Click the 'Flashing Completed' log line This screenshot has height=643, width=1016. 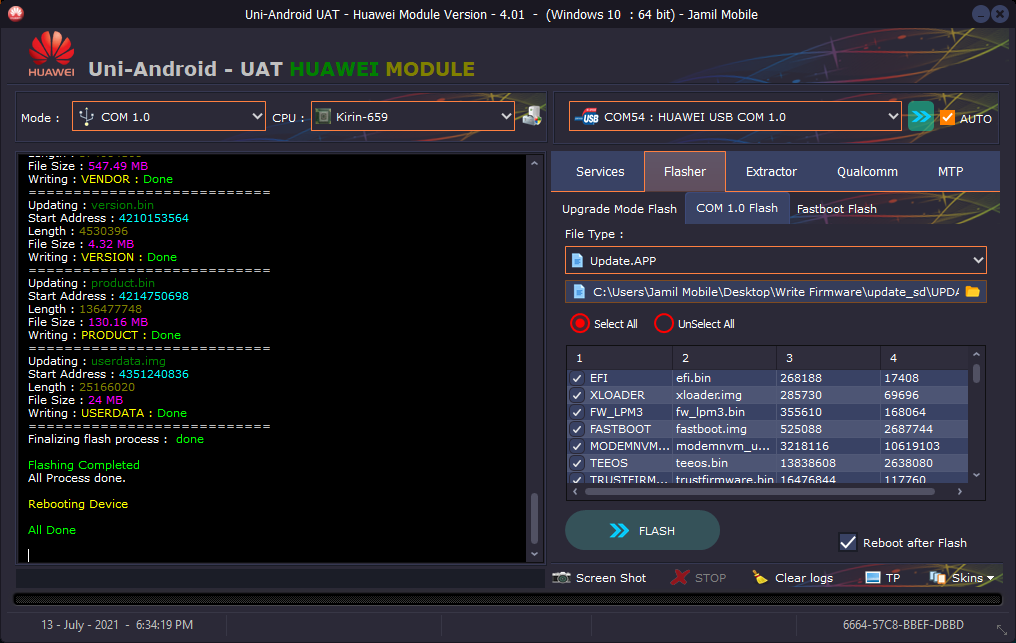tap(84, 465)
